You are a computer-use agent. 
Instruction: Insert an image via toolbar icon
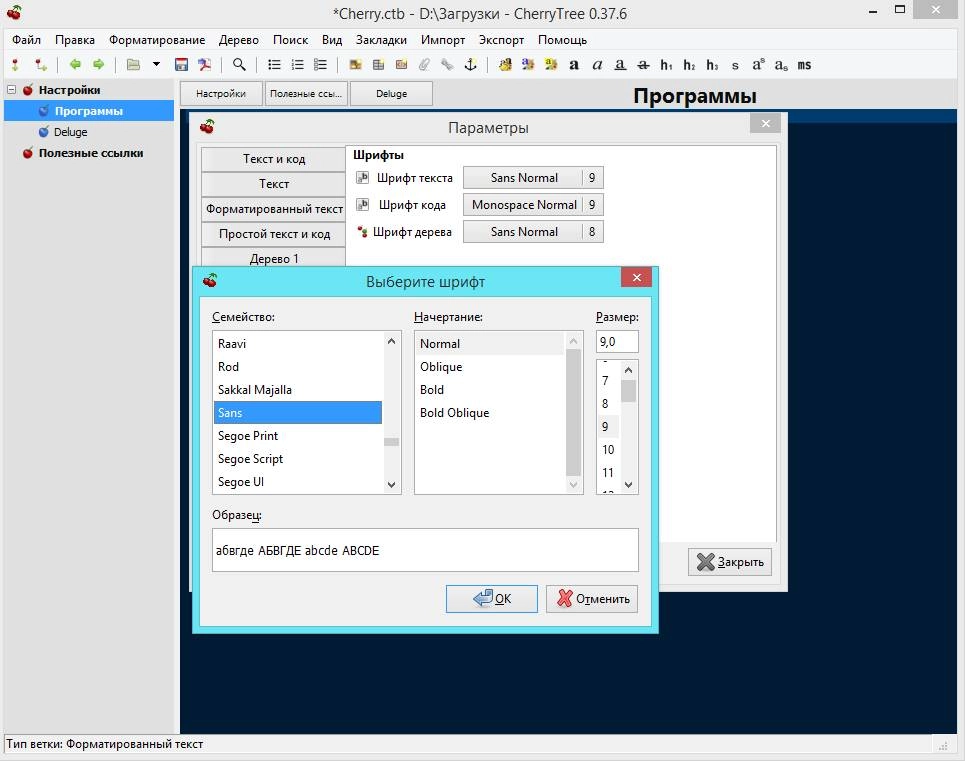[355, 65]
